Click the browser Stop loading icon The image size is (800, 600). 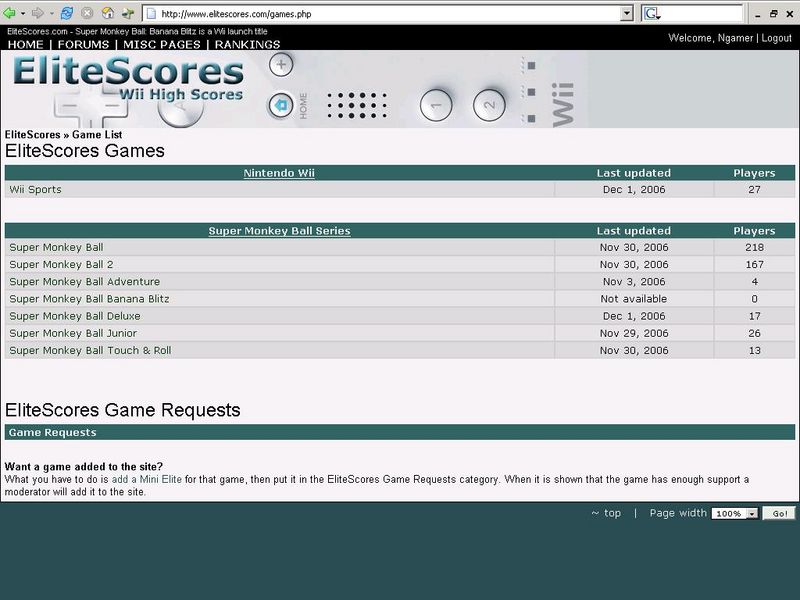click(x=87, y=13)
